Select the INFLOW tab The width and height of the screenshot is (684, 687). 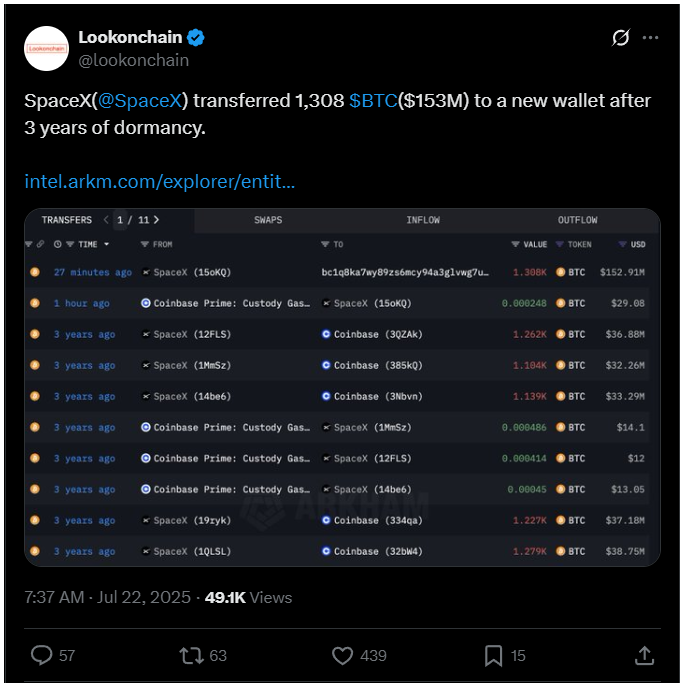click(423, 220)
